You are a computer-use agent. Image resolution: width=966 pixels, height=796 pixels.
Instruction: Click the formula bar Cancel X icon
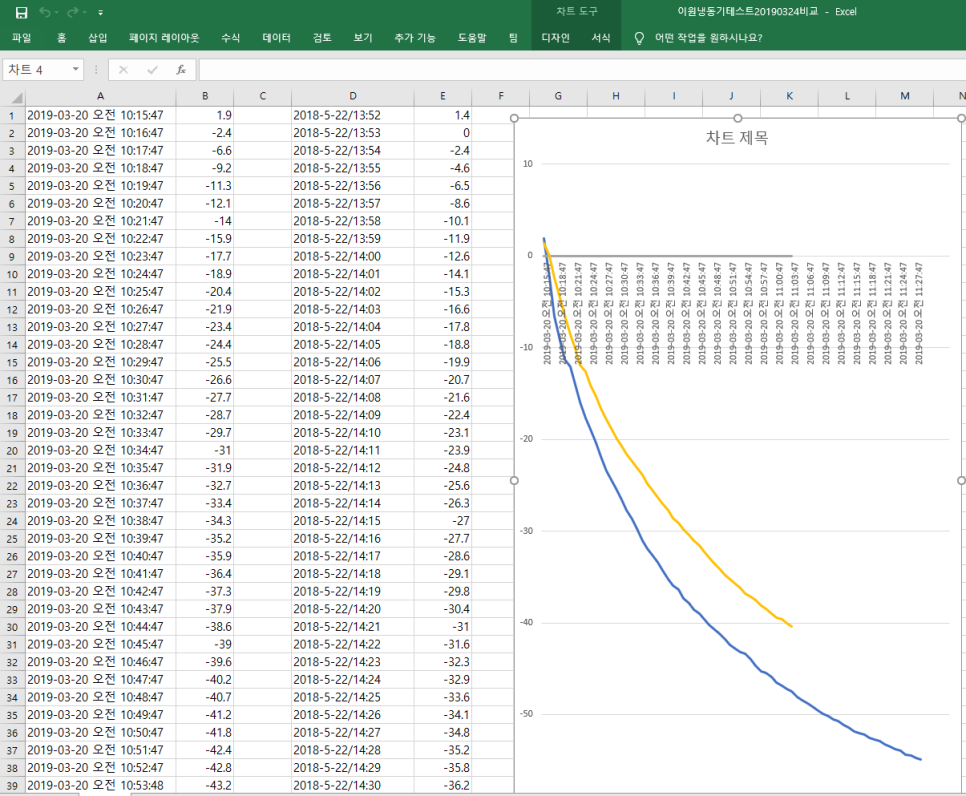pyautogui.click(x=123, y=70)
